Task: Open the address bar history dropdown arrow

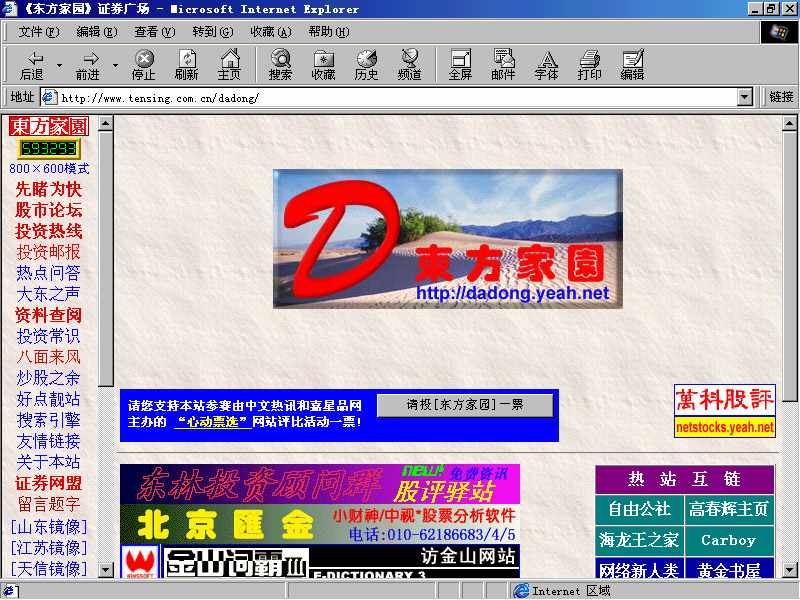Action: coord(742,97)
